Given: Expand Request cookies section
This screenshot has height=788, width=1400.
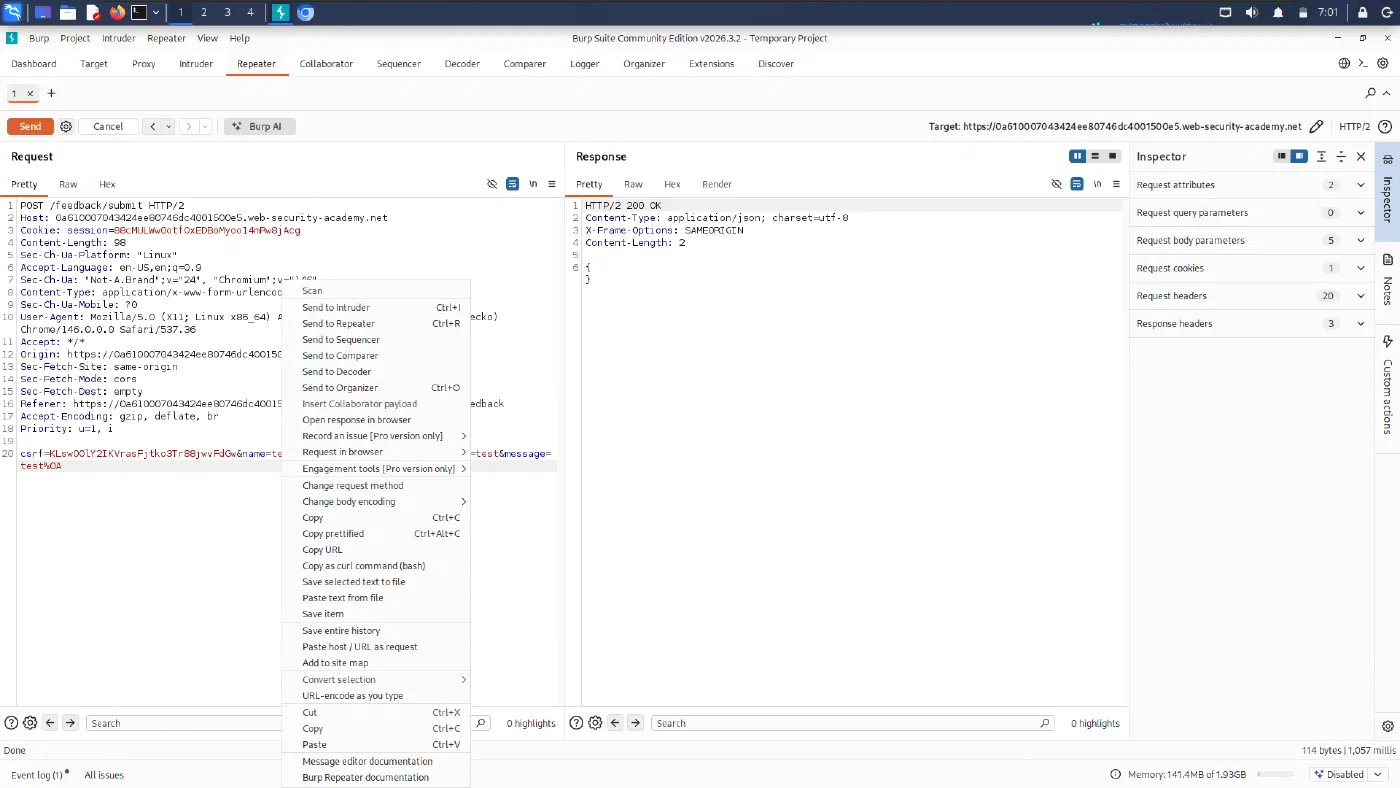Looking at the screenshot, I should tap(1251, 268).
